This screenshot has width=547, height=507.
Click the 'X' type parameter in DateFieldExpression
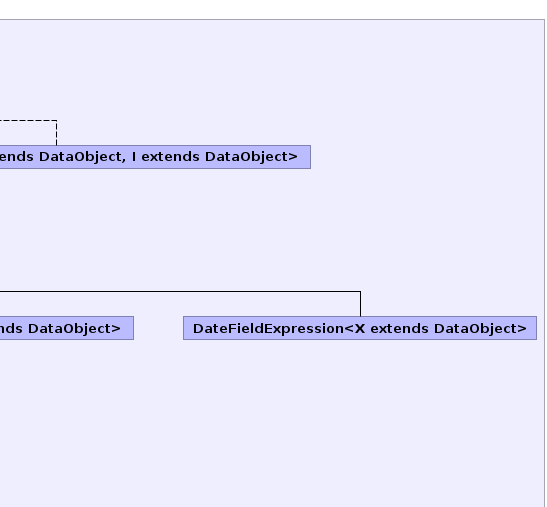point(360,328)
